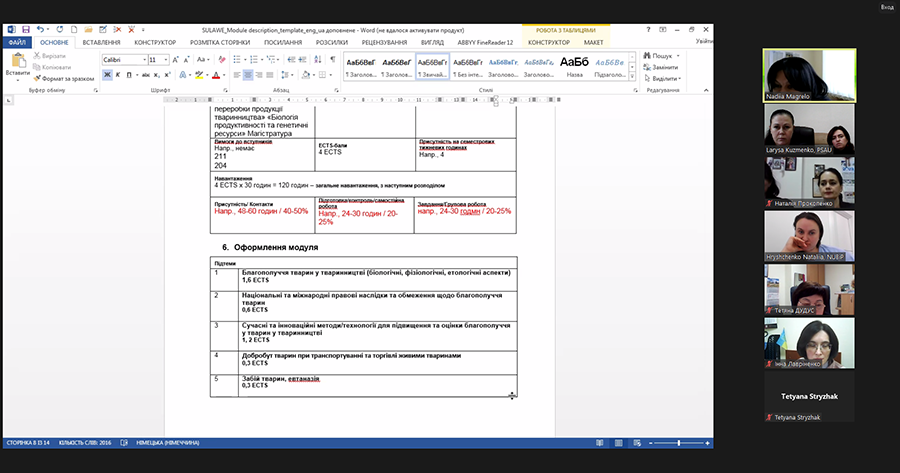This screenshot has width=900, height=473.
Task: Switch to the РОЗМІТКА СТОРІНКИ tab
Action: pos(220,42)
